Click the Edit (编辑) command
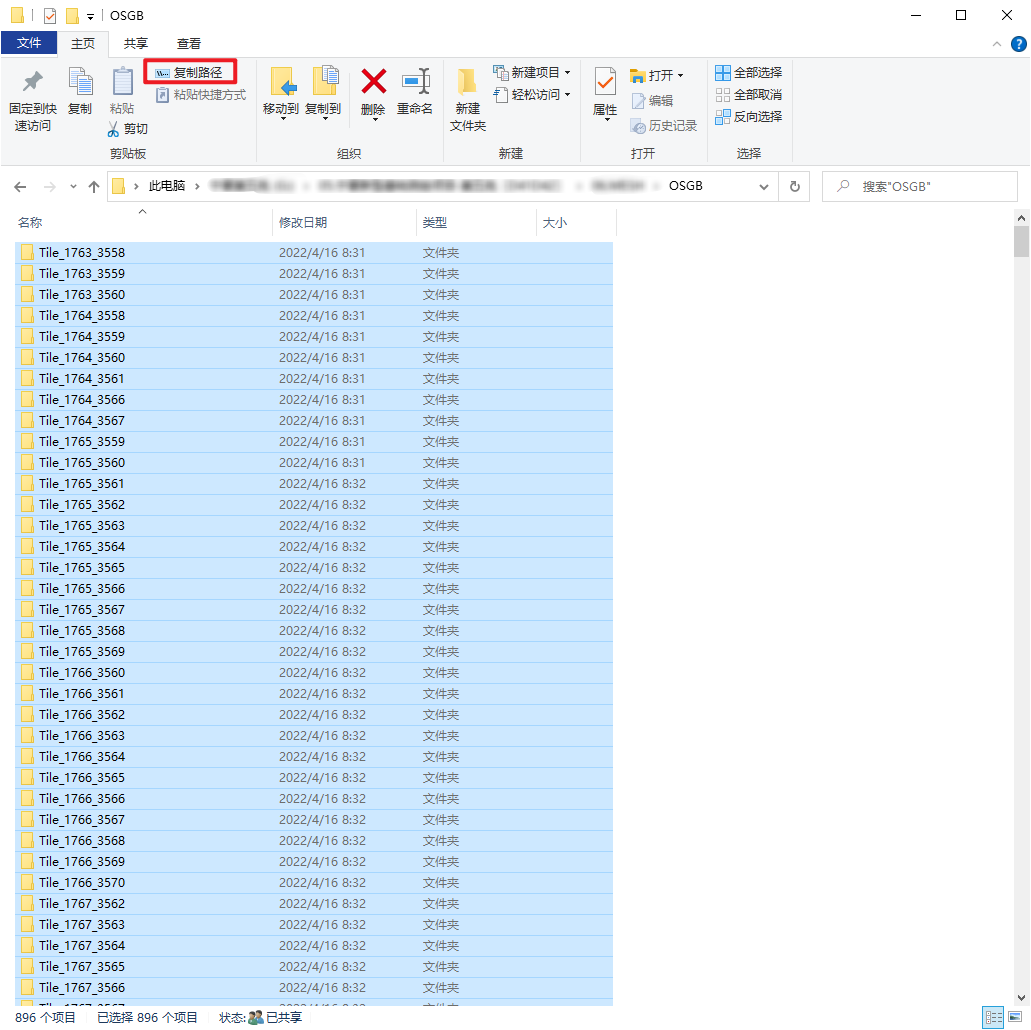Image resolution: width=1031 pixels, height=1030 pixels. 652,101
